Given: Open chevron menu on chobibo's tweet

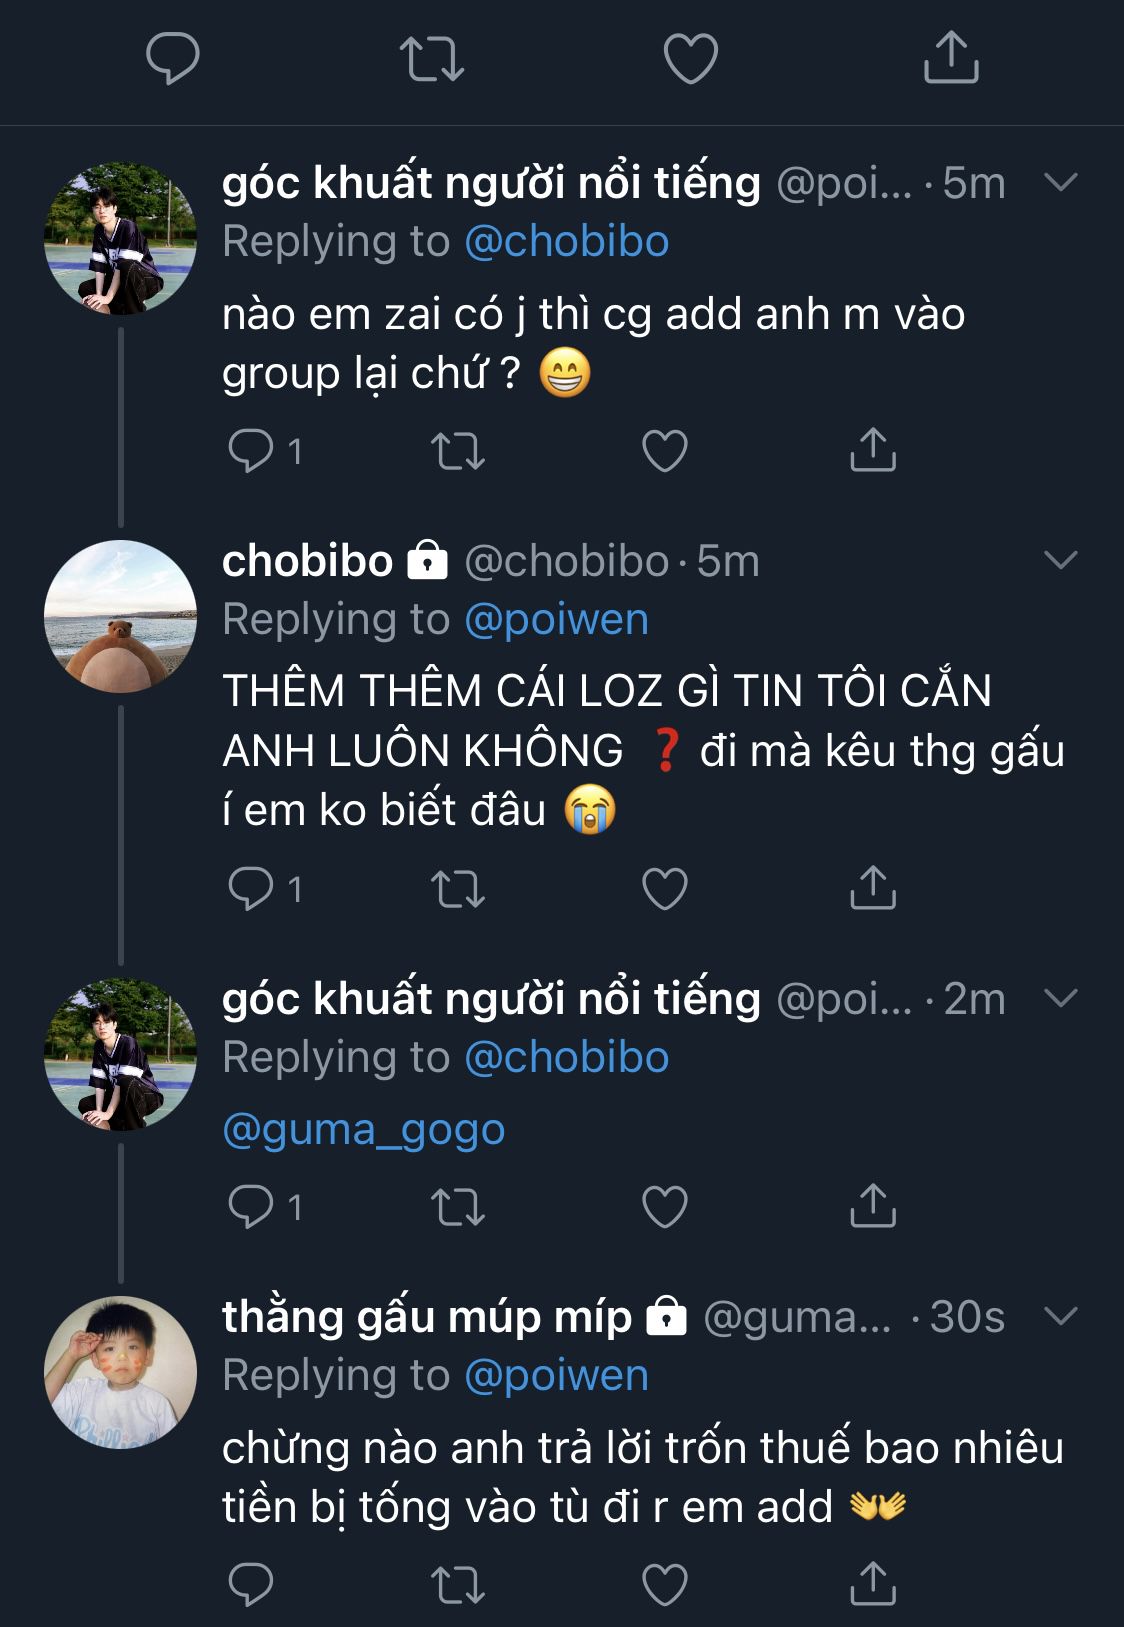Looking at the screenshot, I should point(1060,560).
